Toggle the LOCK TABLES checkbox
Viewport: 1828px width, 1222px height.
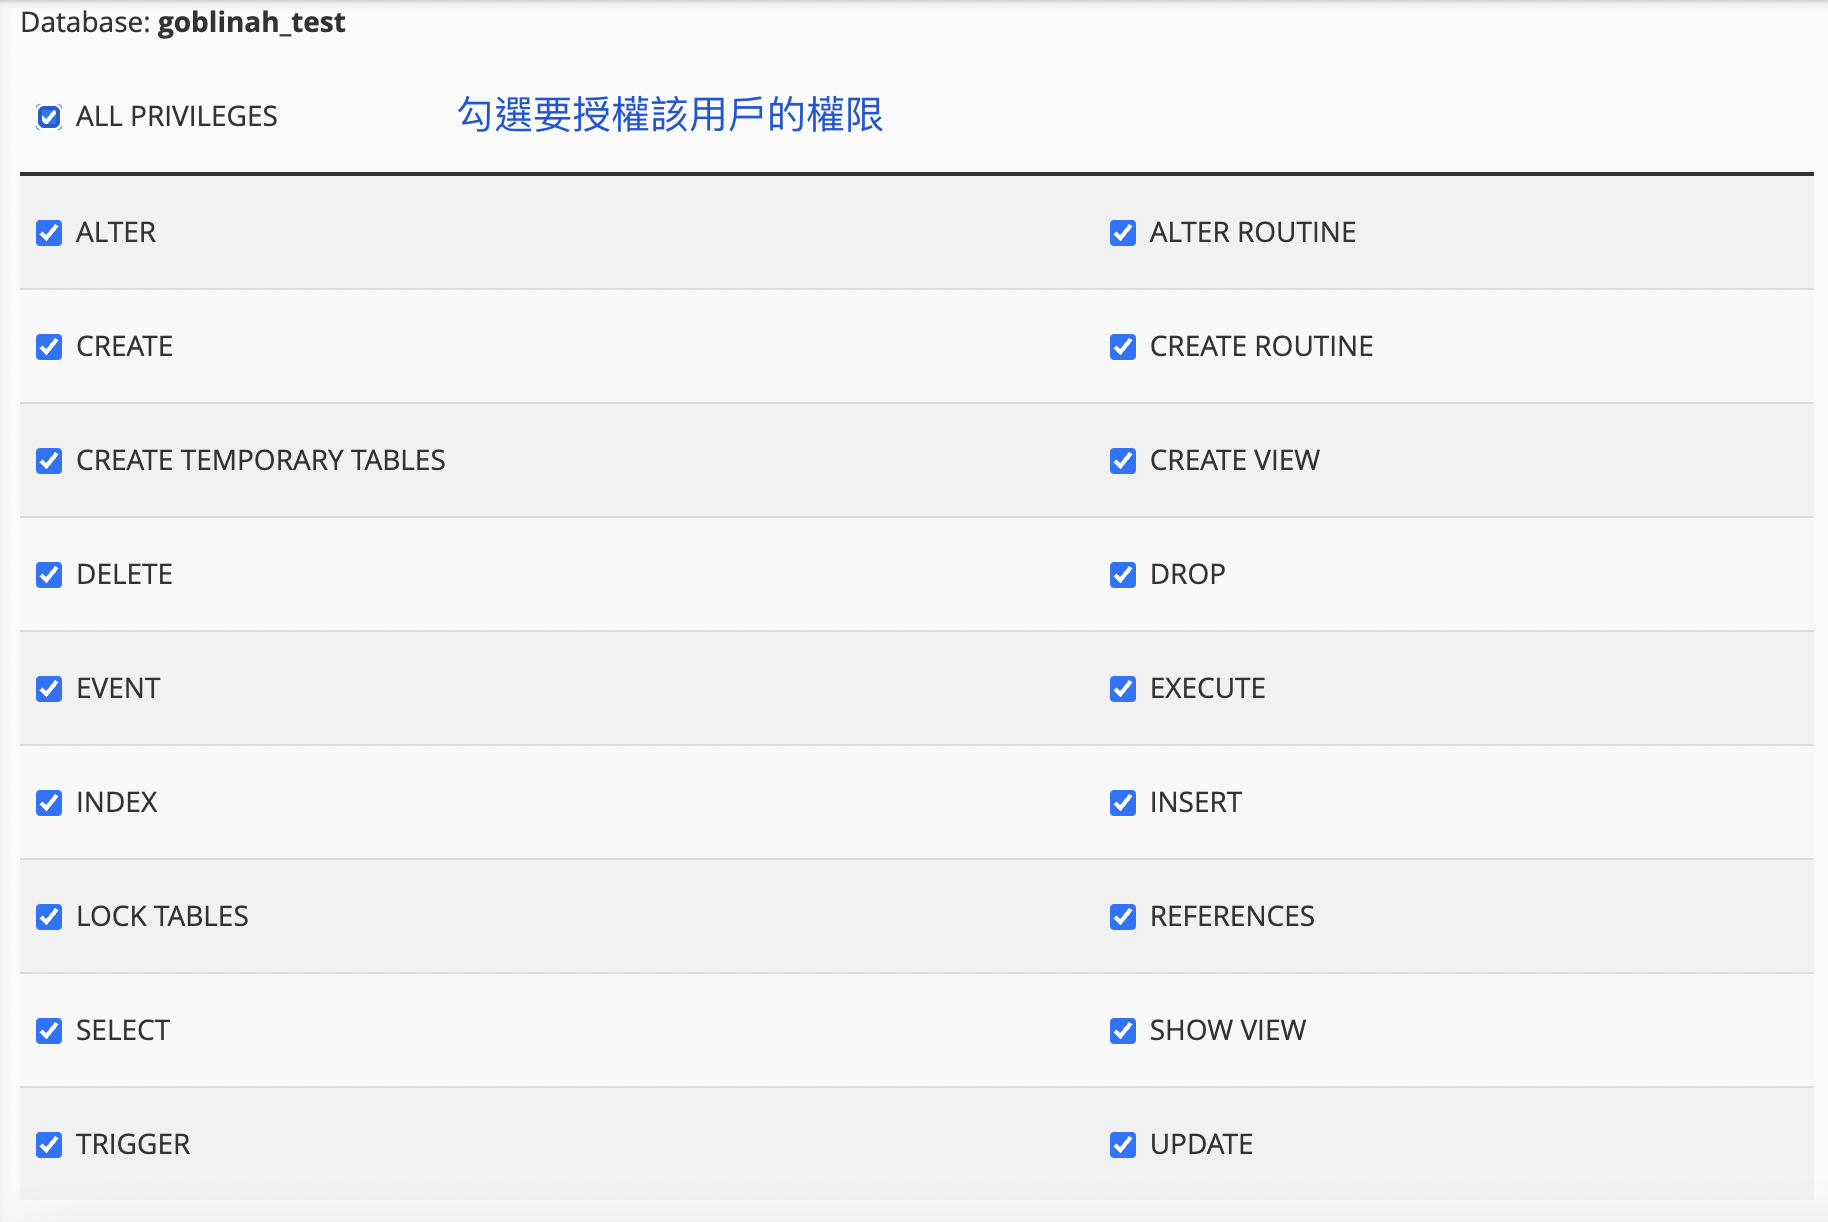tap(48, 917)
